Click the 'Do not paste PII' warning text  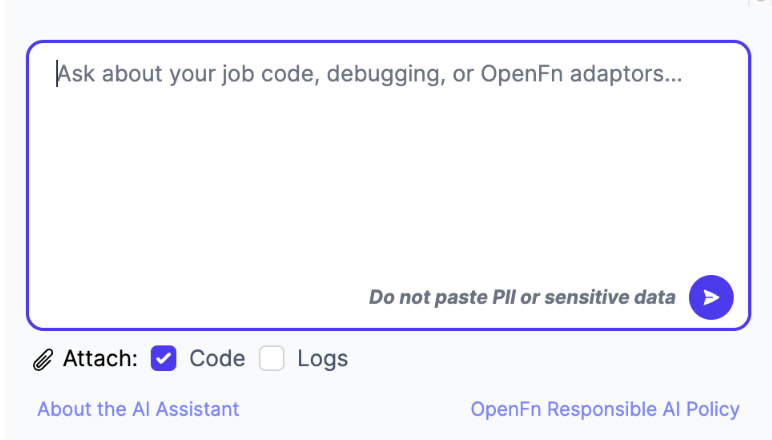click(x=522, y=297)
